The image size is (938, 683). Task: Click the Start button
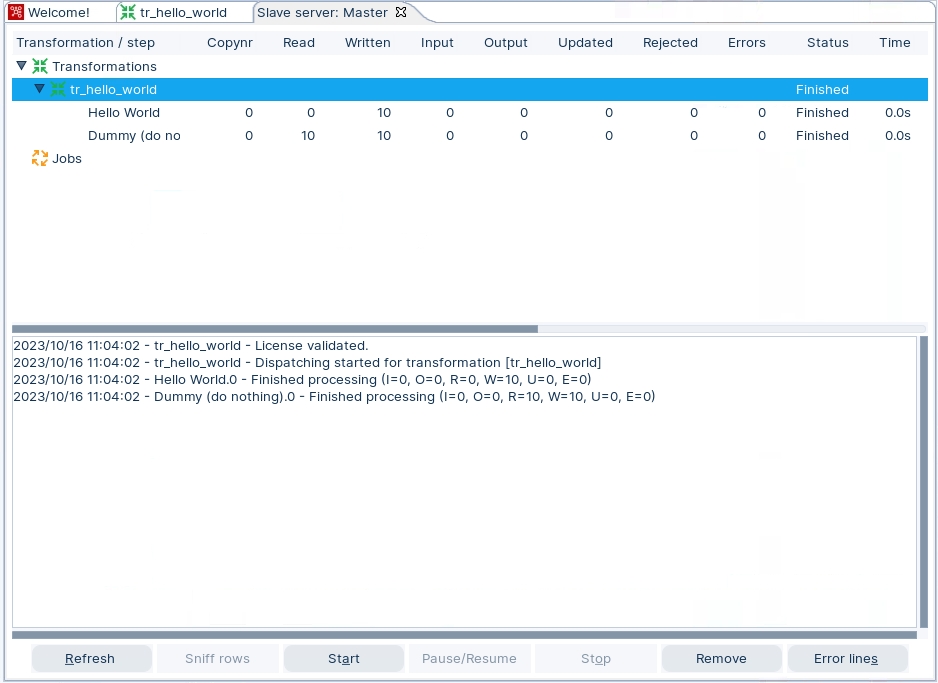[x=344, y=659]
